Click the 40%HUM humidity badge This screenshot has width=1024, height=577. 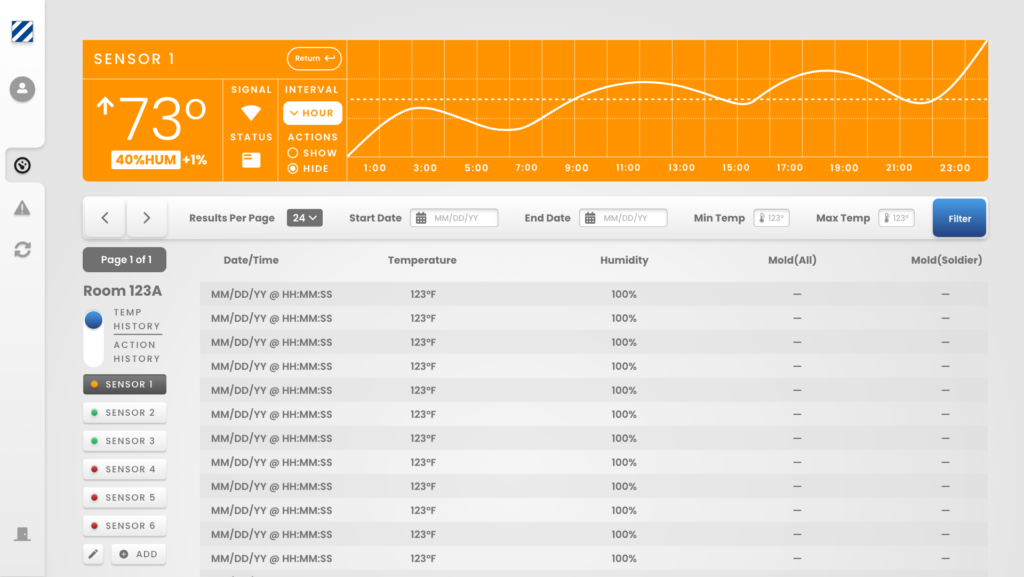coord(145,160)
